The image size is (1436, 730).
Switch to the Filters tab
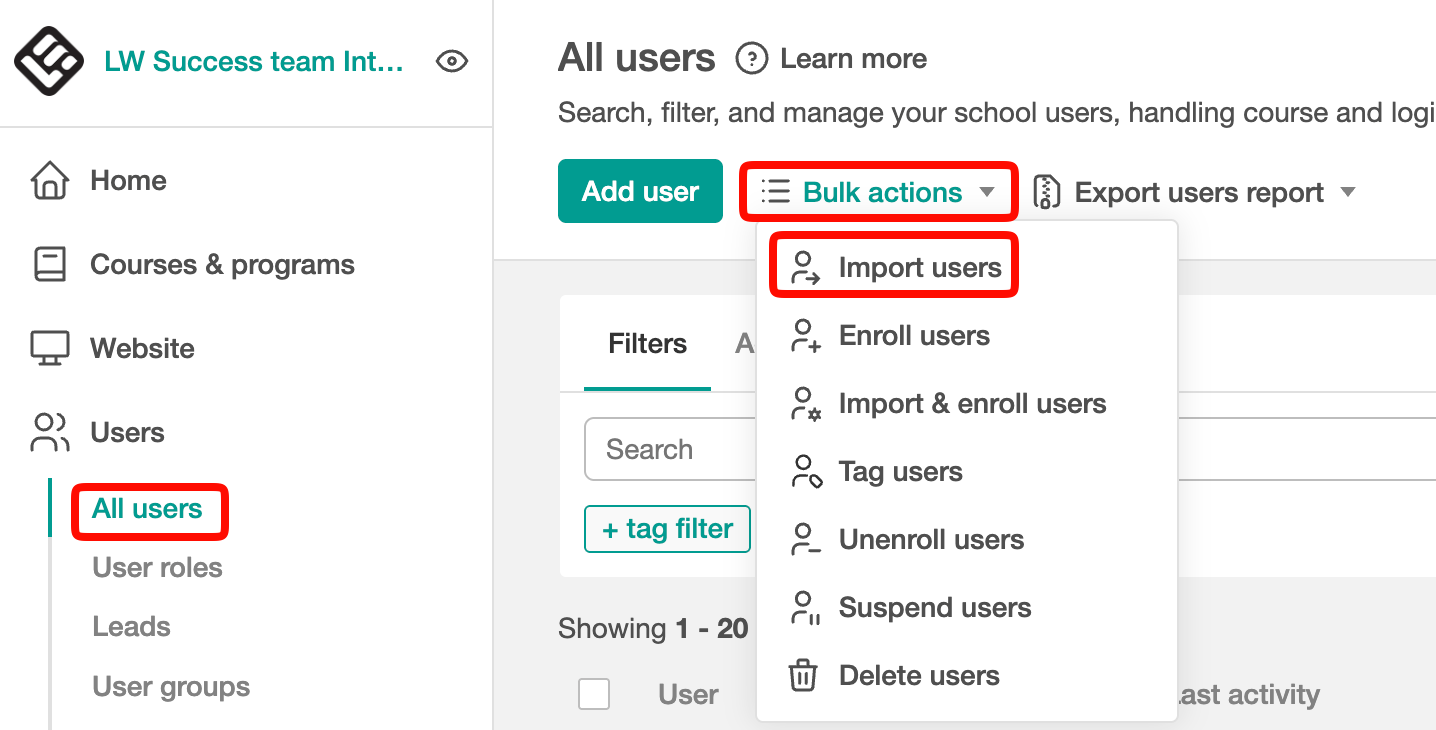tap(647, 344)
